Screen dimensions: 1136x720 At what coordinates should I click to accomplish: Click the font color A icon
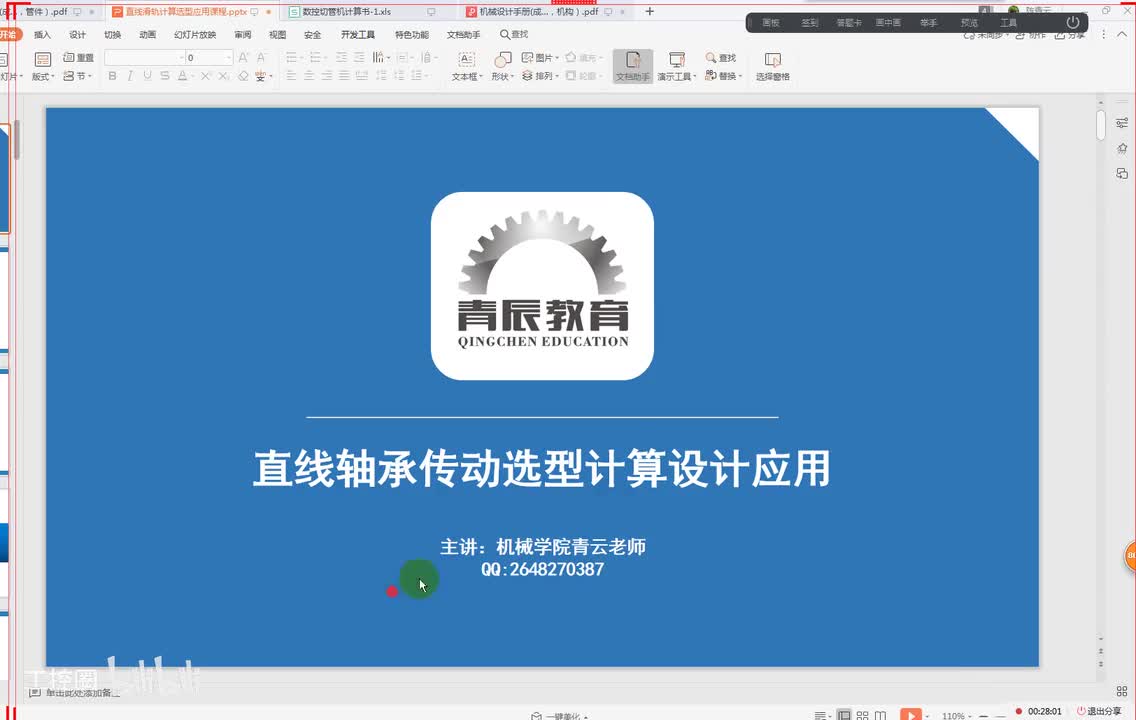(x=183, y=75)
